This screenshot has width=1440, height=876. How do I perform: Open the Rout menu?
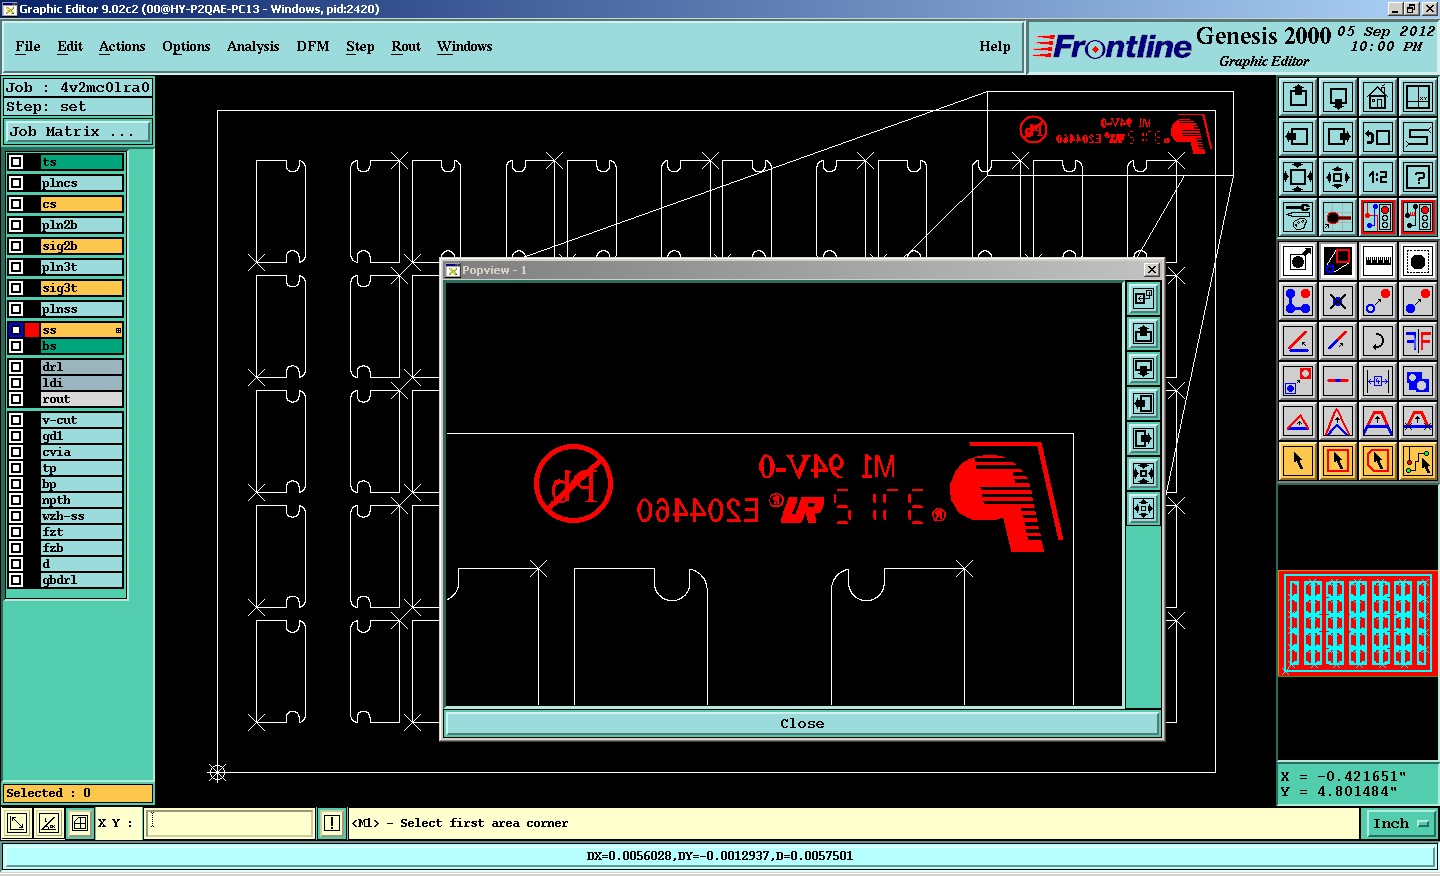[406, 47]
